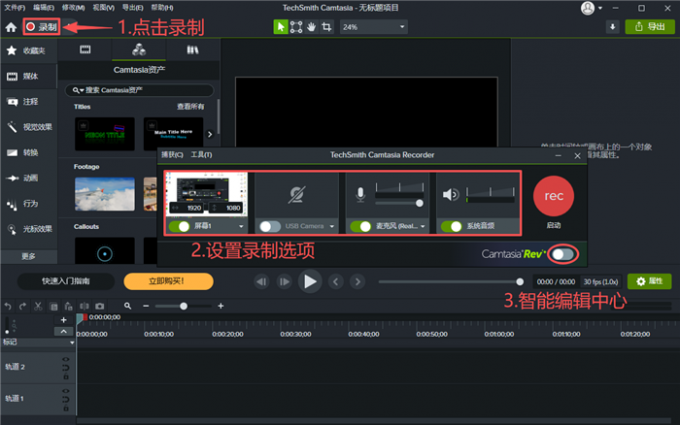The width and height of the screenshot is (680, 425).
Task: Open the 转换 transitions panel
Action: tap(28, 153)
